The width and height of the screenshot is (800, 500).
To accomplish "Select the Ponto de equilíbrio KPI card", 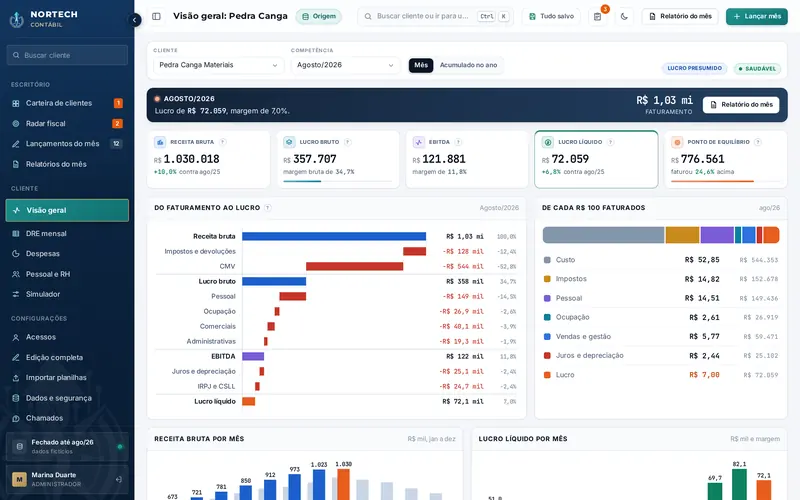I will [726, 159].
